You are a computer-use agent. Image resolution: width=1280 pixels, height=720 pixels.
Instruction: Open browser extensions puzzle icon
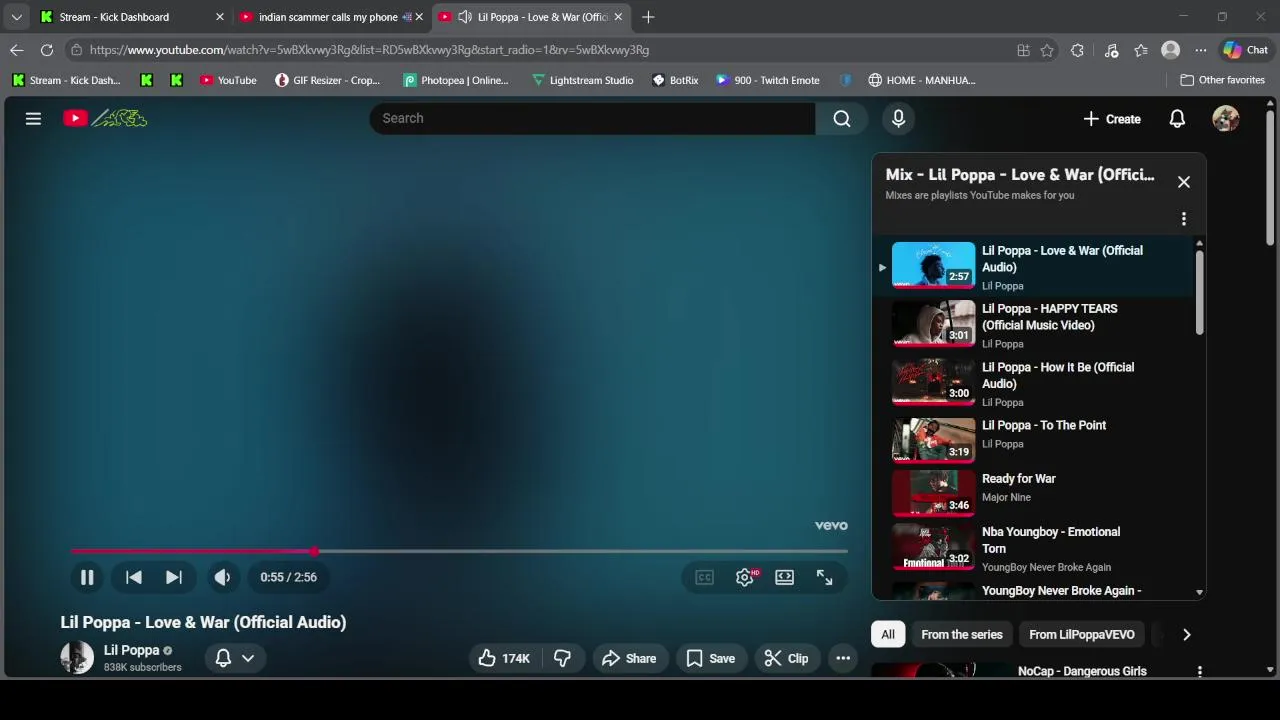1077,50
